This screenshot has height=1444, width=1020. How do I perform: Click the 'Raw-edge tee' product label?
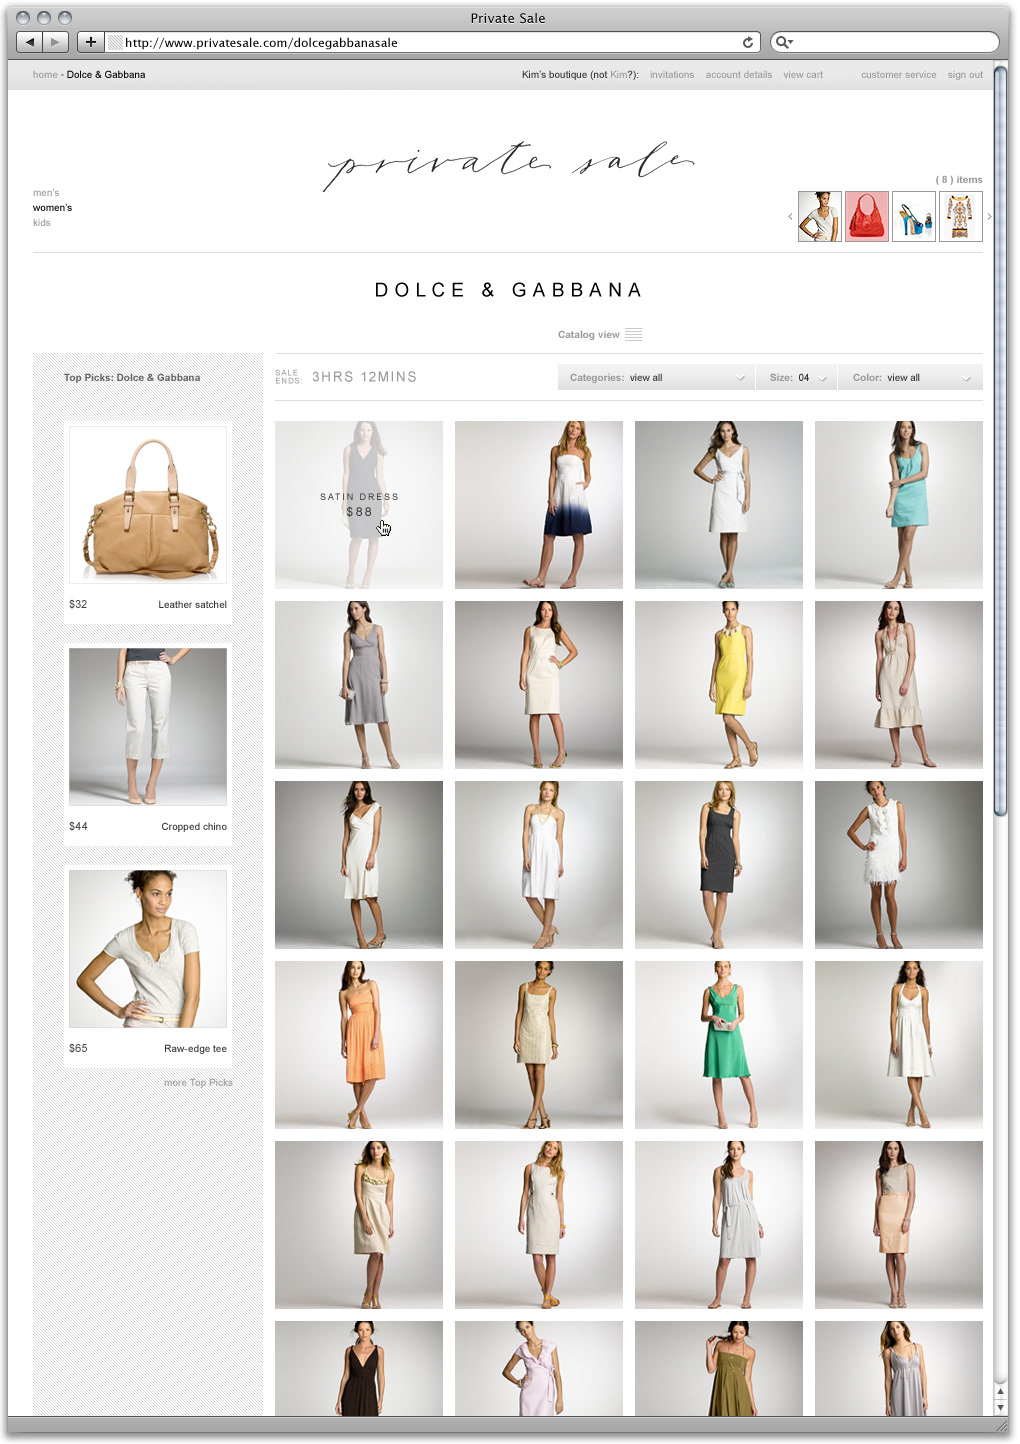click(195, 1049)
